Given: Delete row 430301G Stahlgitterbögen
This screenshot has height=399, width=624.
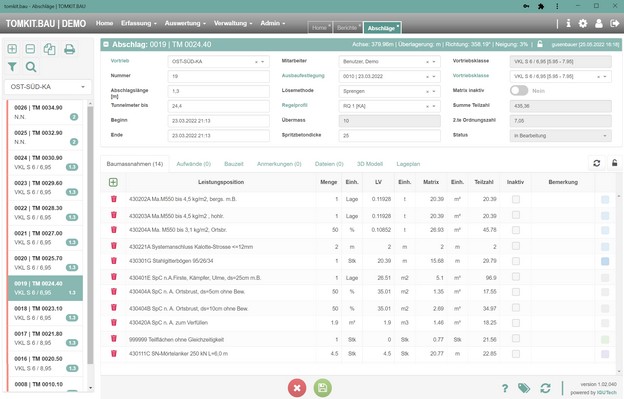Looking at the screenshot, I should [x=114, y=261].
